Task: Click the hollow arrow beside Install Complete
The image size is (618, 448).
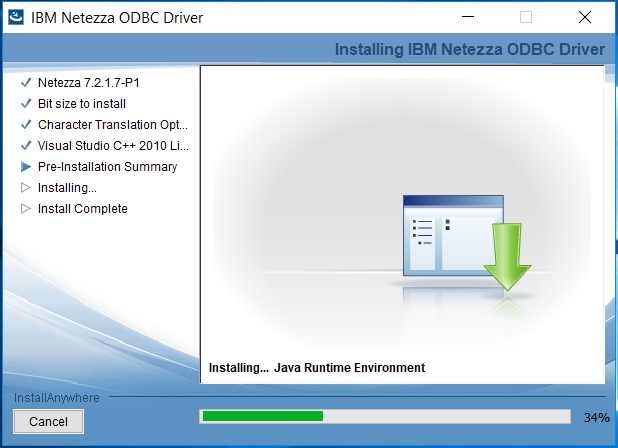Action: (26, 209)
